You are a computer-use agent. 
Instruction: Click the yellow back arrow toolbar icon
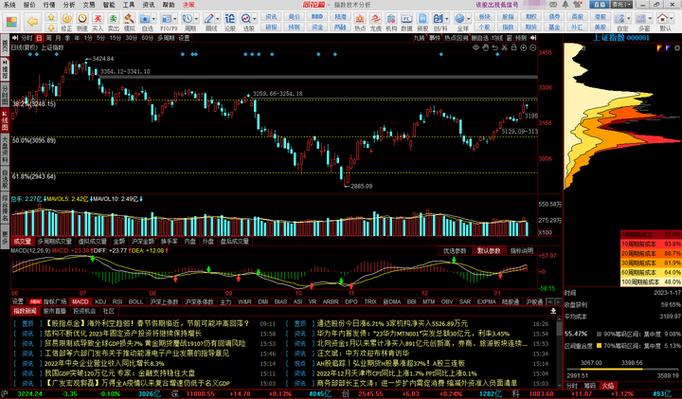point(32,21)
